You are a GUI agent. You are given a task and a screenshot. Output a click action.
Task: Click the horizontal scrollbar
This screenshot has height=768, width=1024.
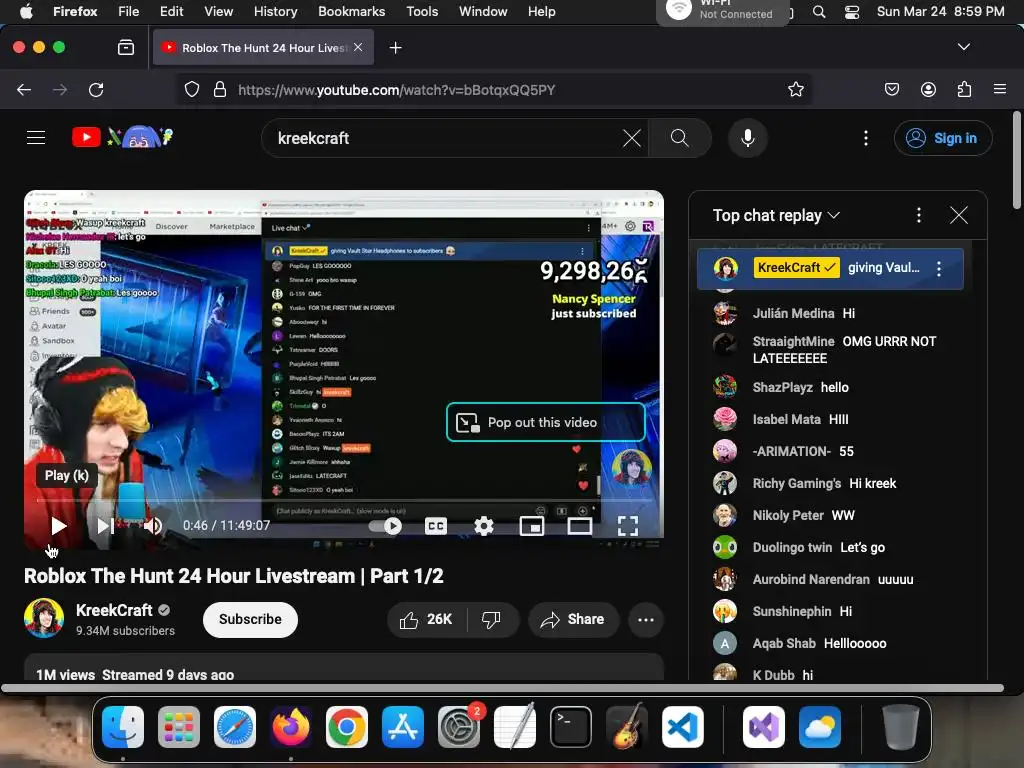[502, 688]
